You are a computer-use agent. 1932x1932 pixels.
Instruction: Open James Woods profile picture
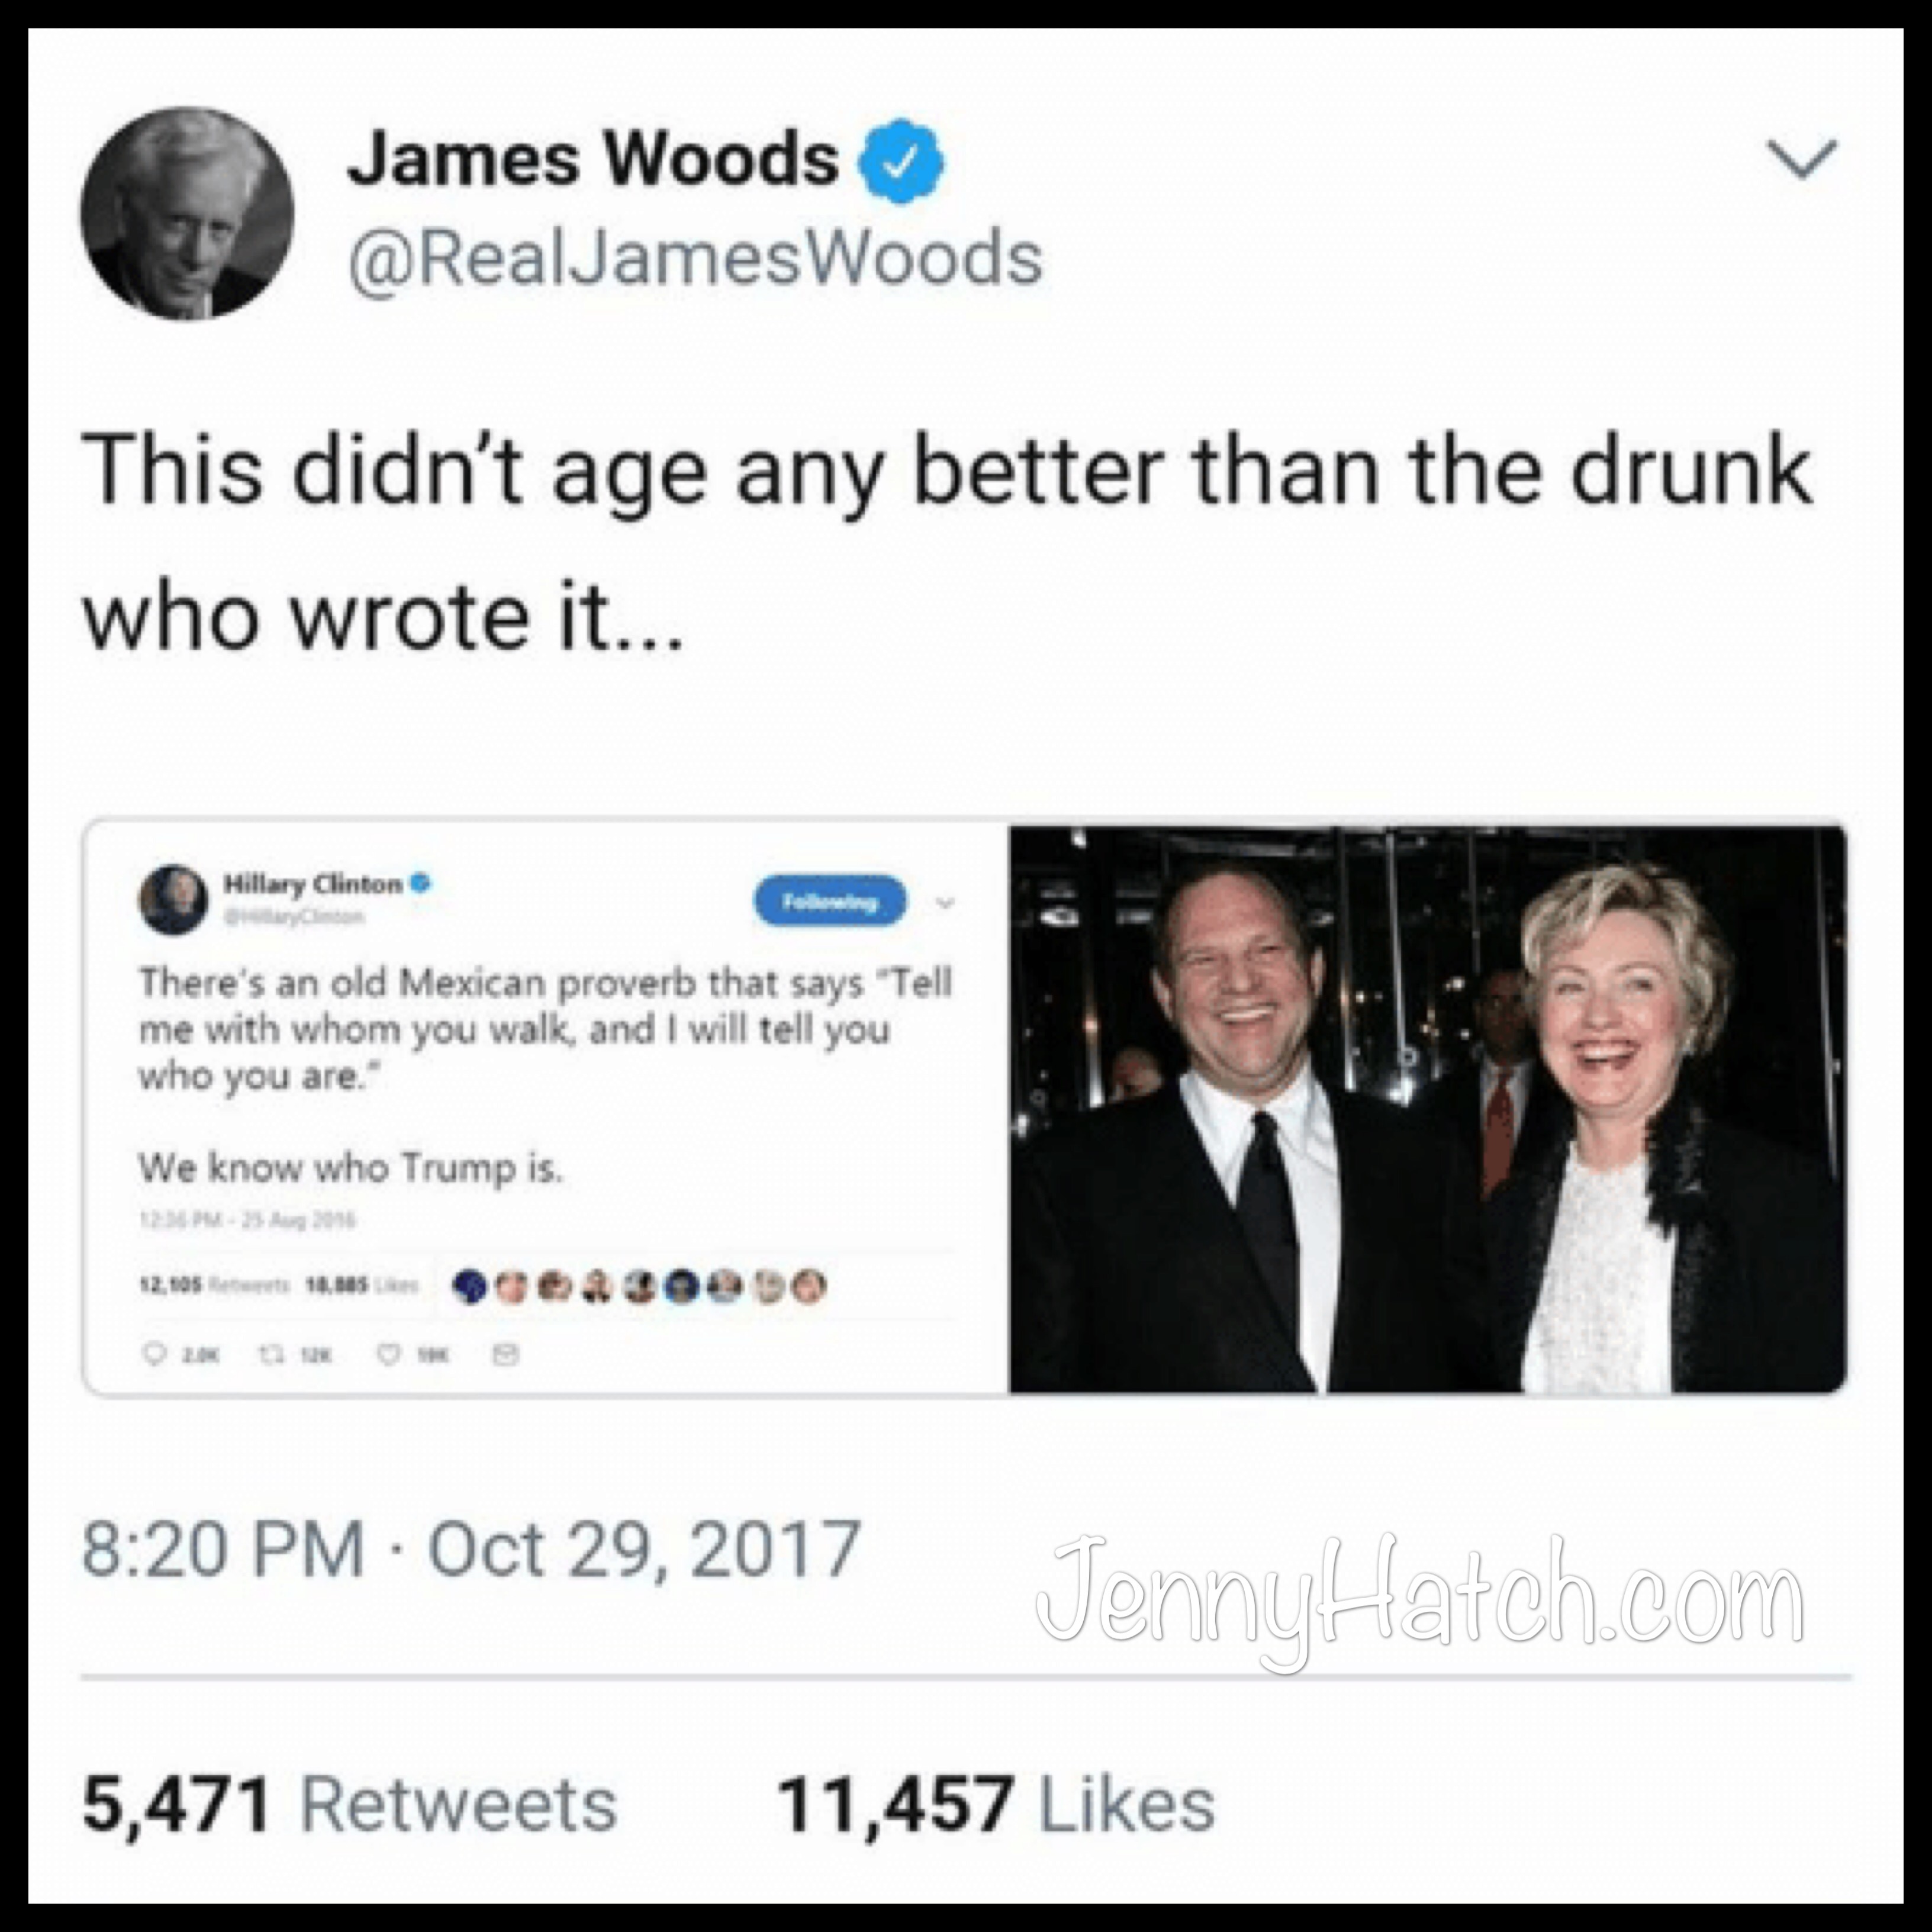point(187,214)
